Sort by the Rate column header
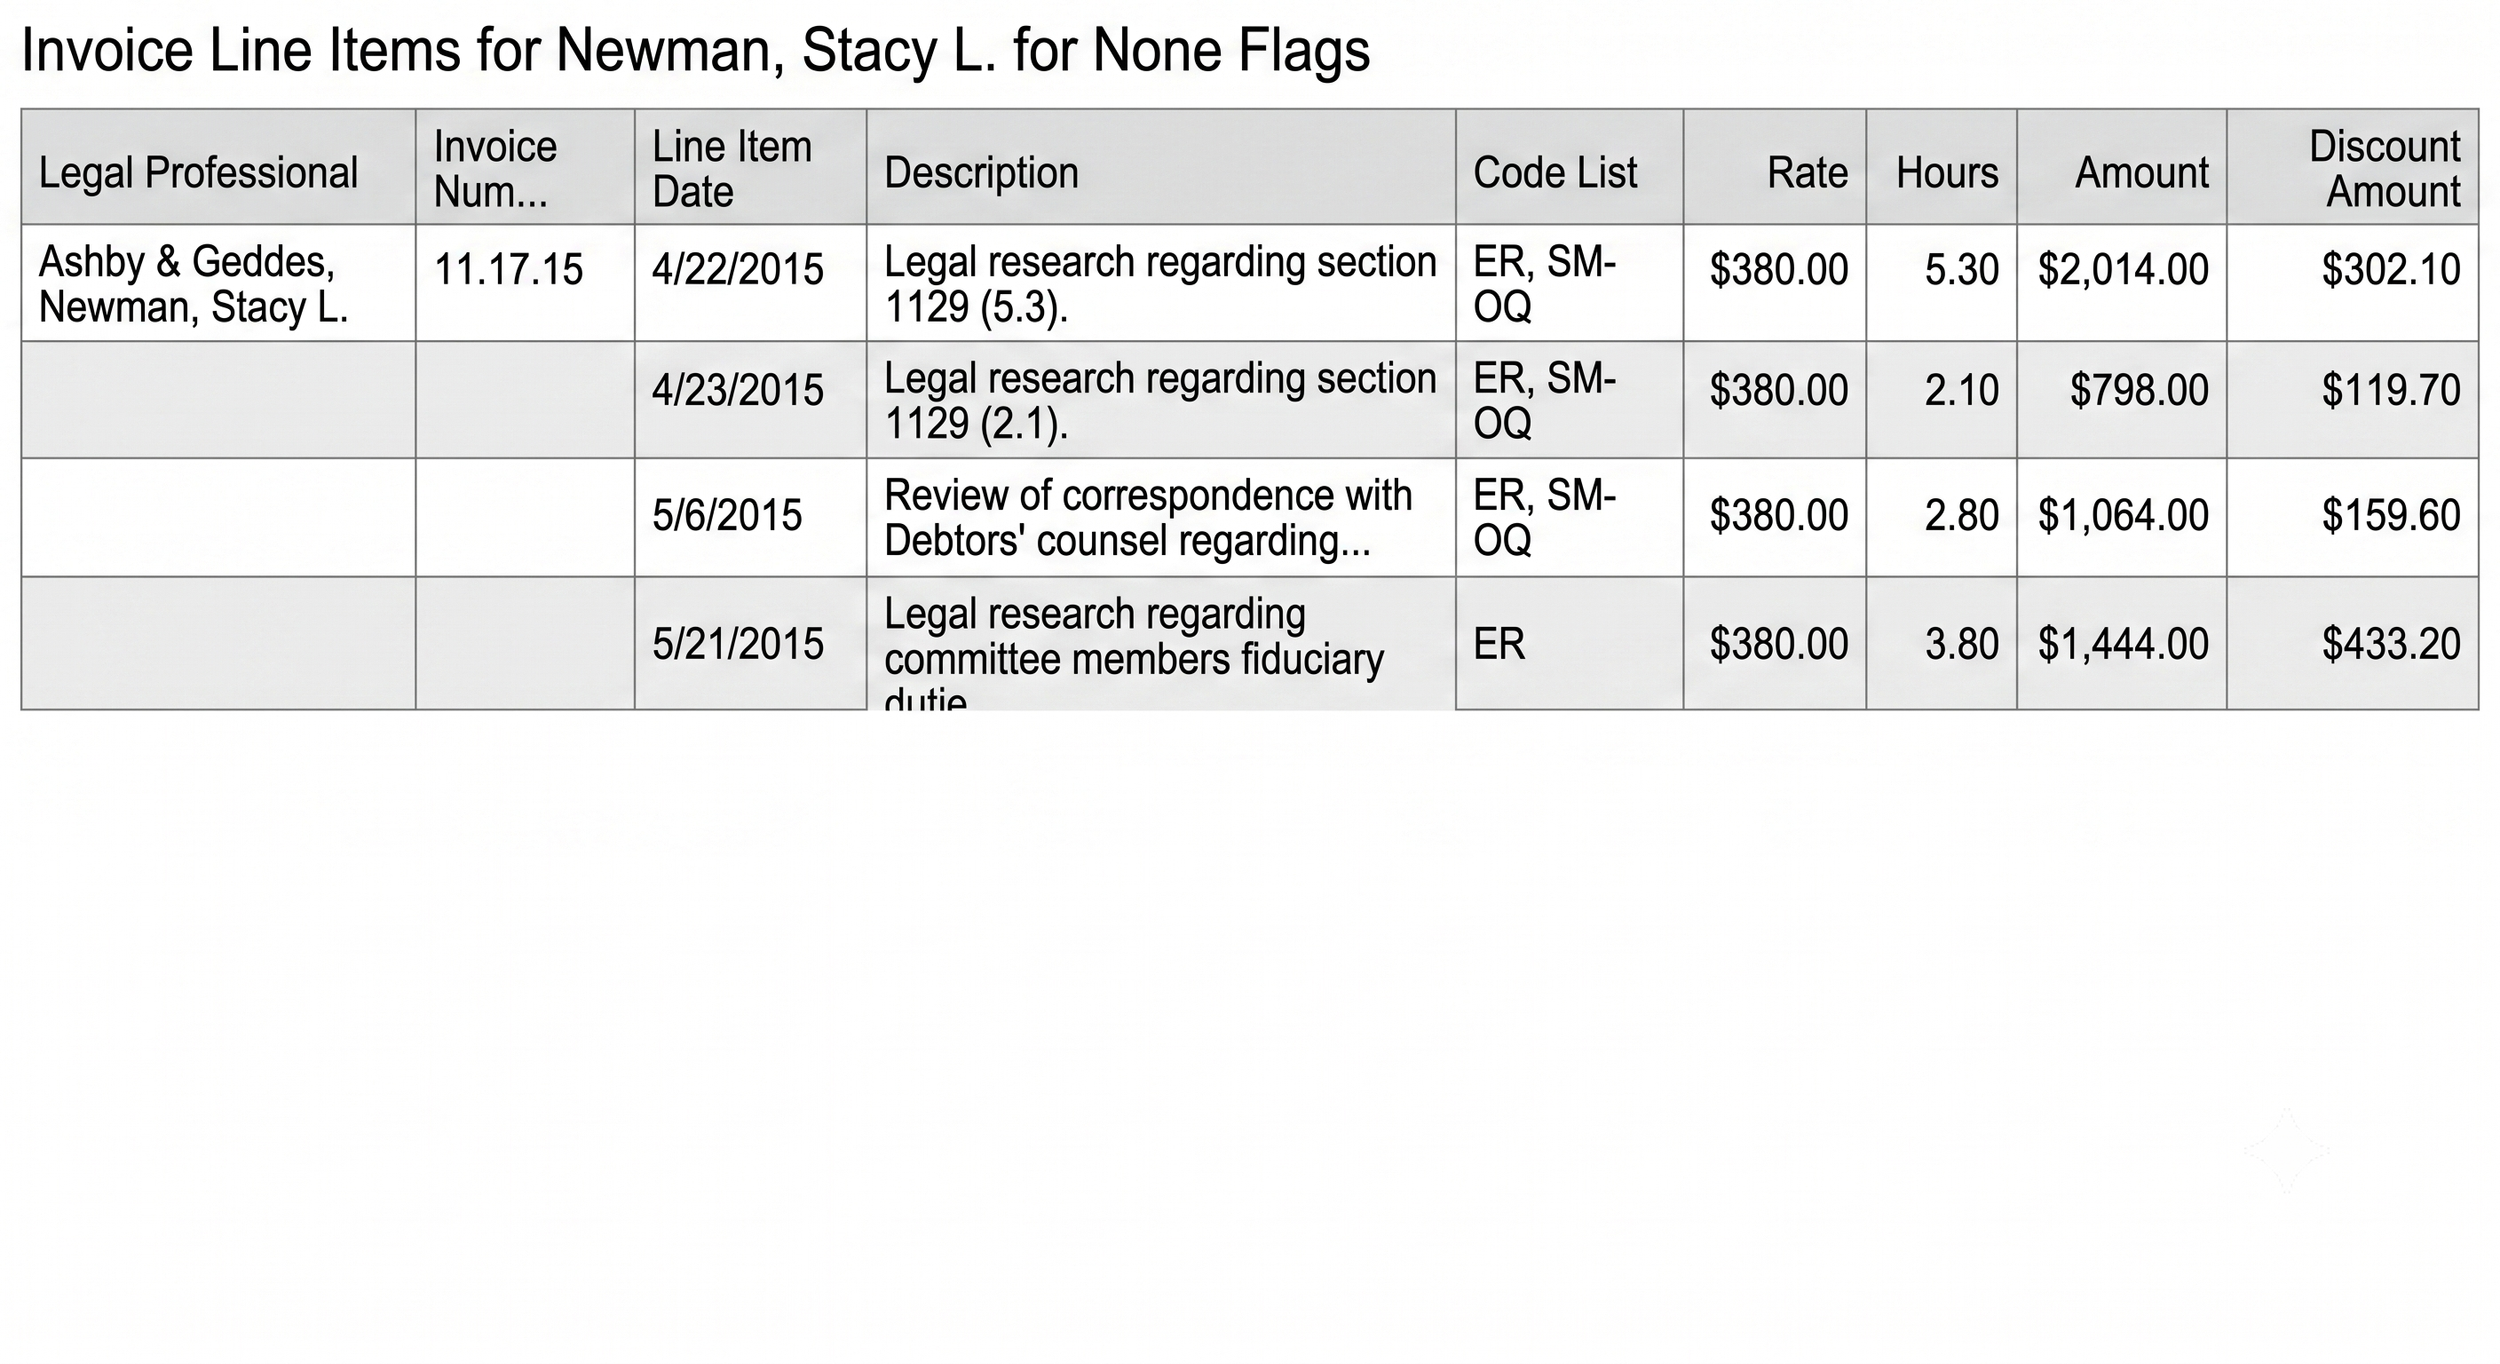Screen dimensions: 2500x1364 click(x=1775, y=167)
